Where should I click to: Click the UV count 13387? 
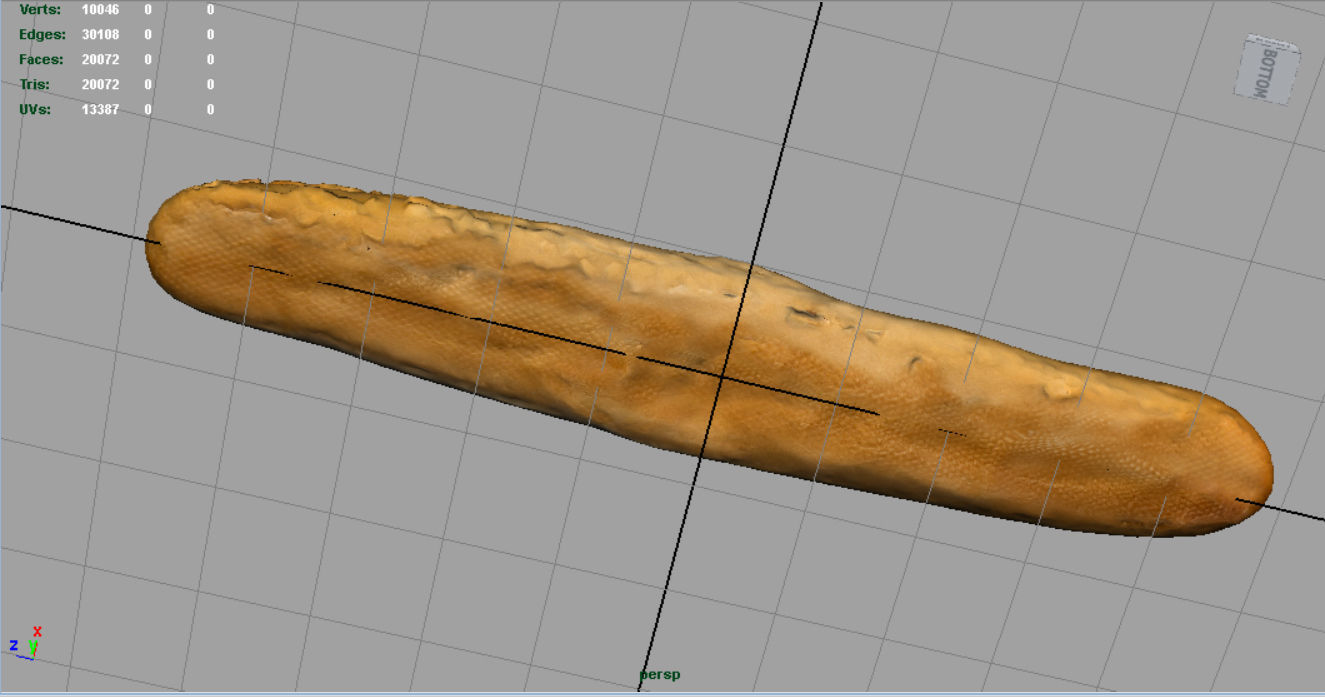tap(100, 109)
